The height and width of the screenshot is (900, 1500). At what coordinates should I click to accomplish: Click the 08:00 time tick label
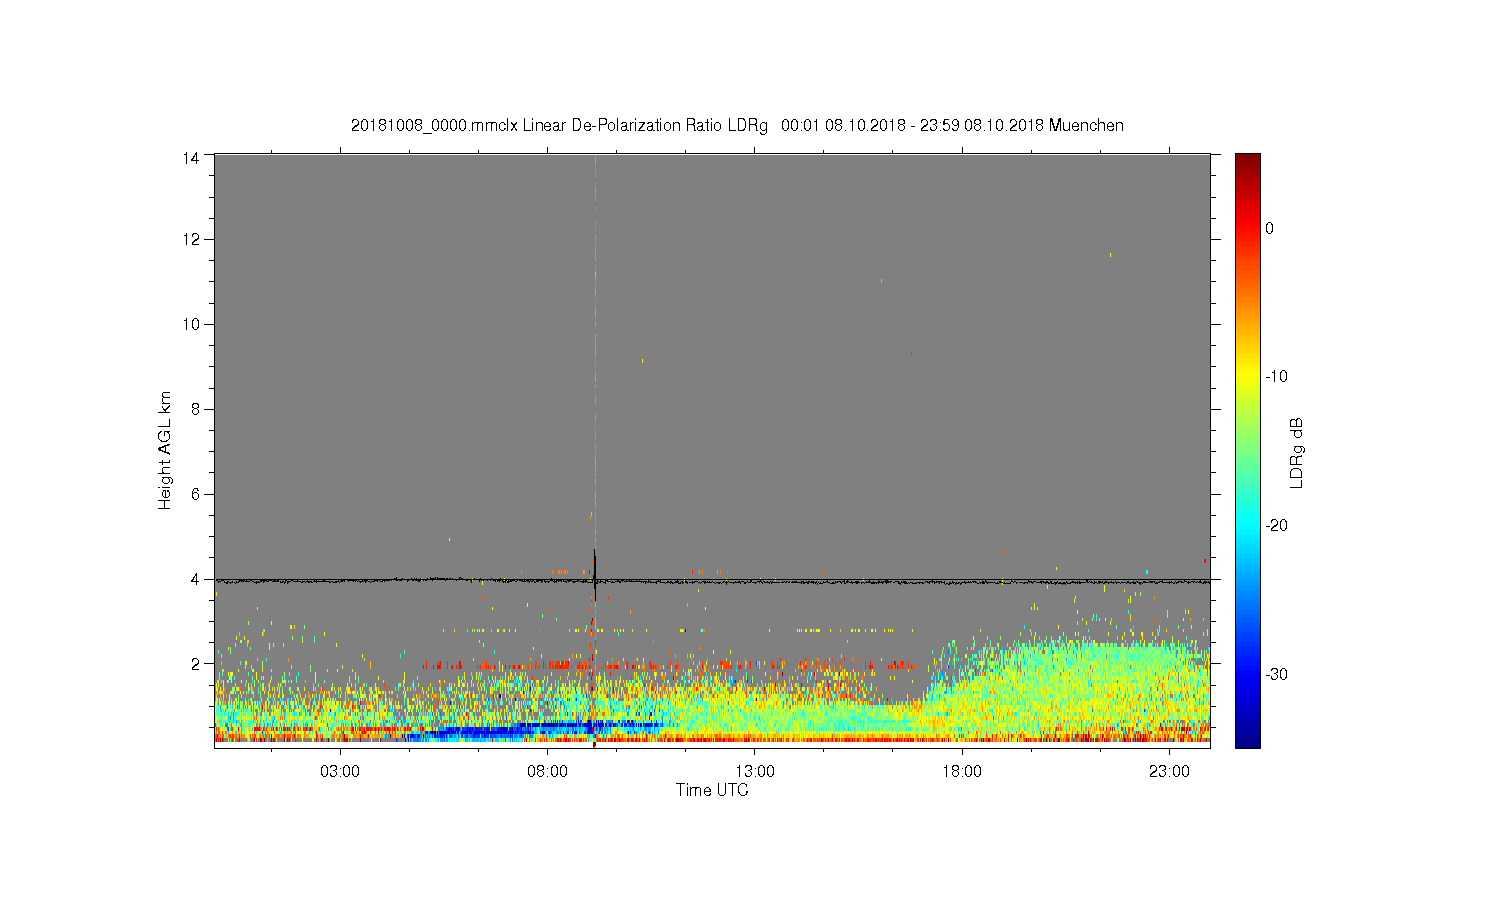pos(547,772)
